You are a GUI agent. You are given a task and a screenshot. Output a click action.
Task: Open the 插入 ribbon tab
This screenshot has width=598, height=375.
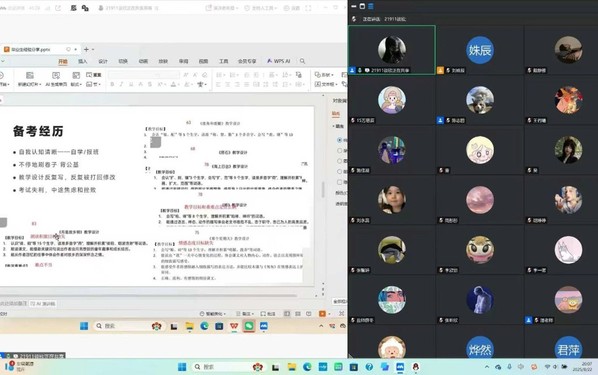click(x=83, y=61)
